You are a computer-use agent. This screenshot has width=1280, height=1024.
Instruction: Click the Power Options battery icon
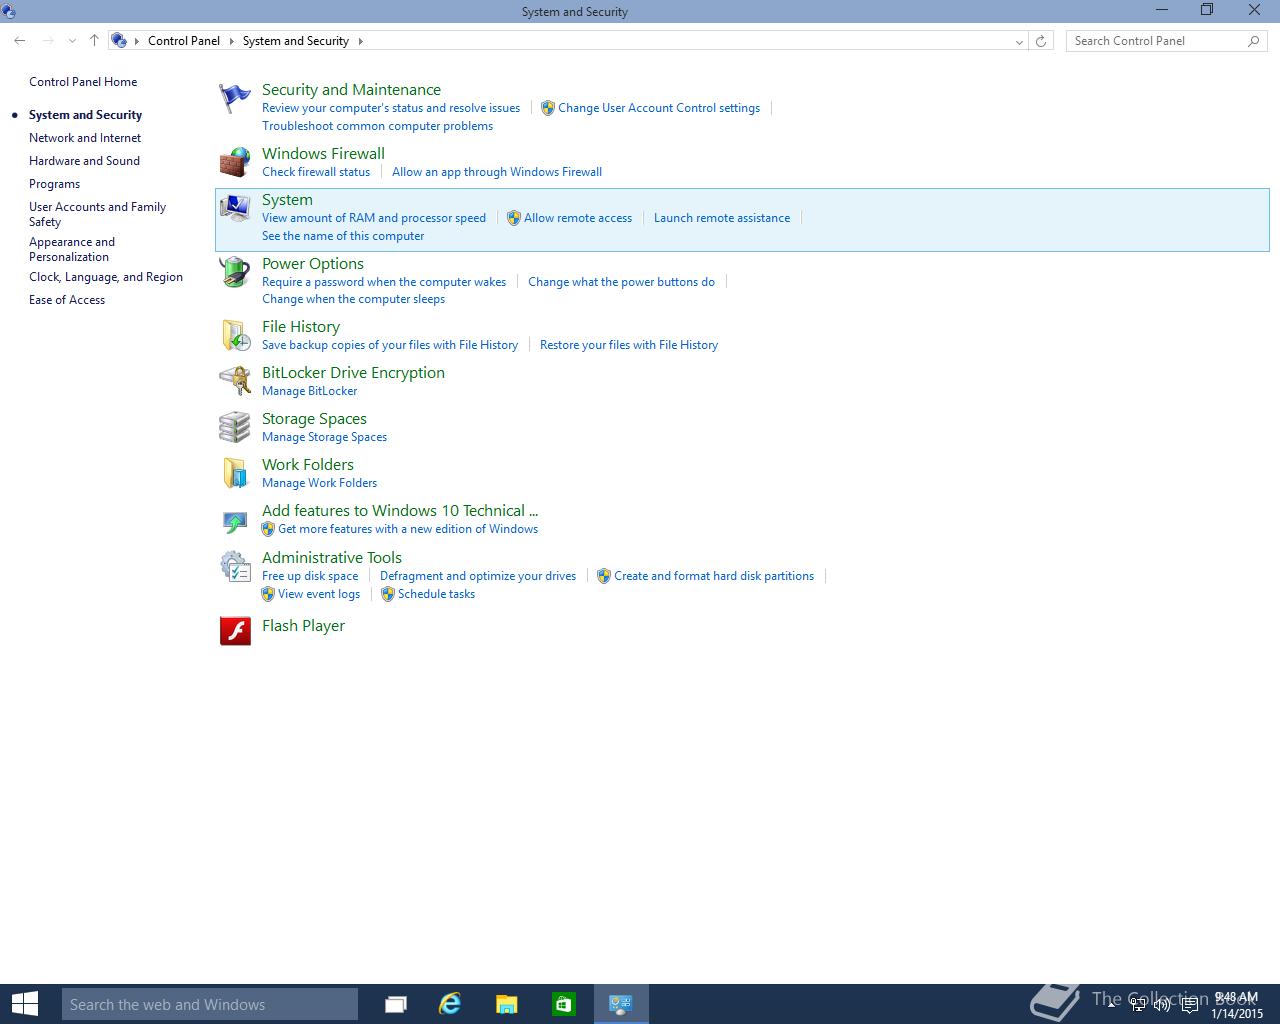(x=235, y=272)
